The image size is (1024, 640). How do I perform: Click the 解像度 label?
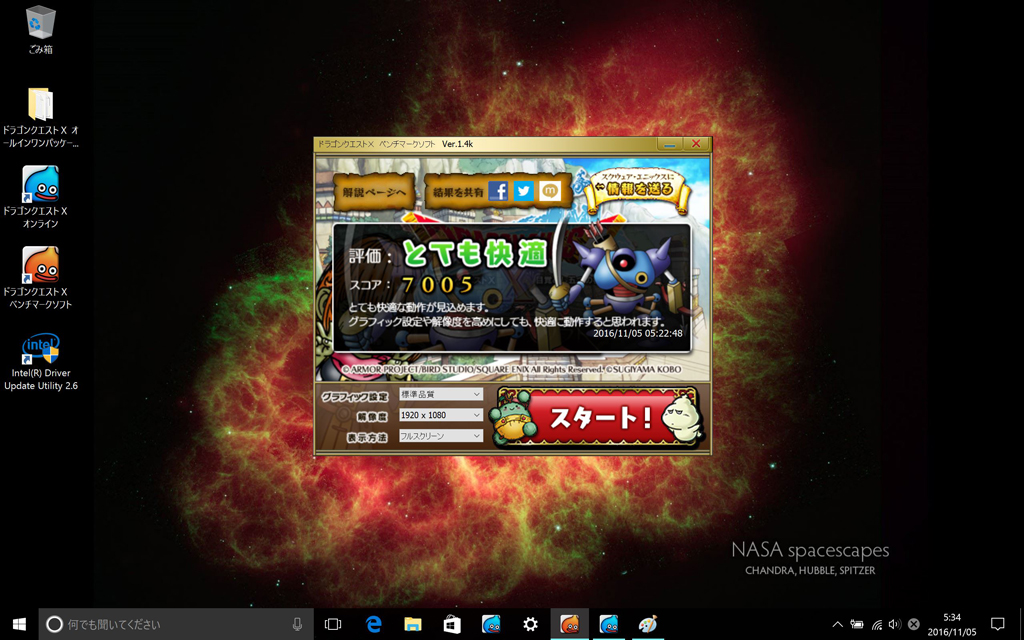pyautogui.click(x=372, y=417)
